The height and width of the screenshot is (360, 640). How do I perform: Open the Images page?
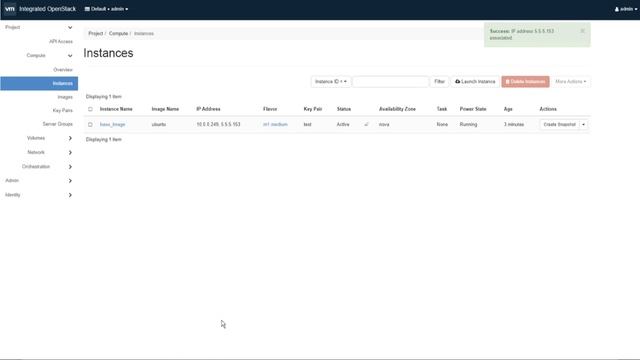coord(65,97)
